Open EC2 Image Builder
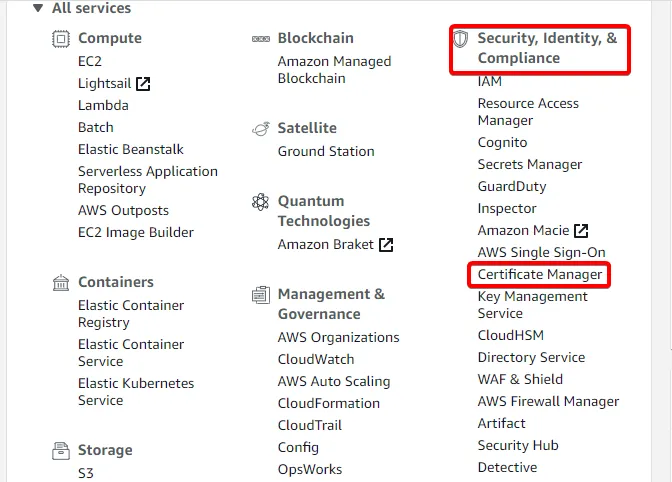This screenshot has width=672, height=482. click(x=136, y=232)
